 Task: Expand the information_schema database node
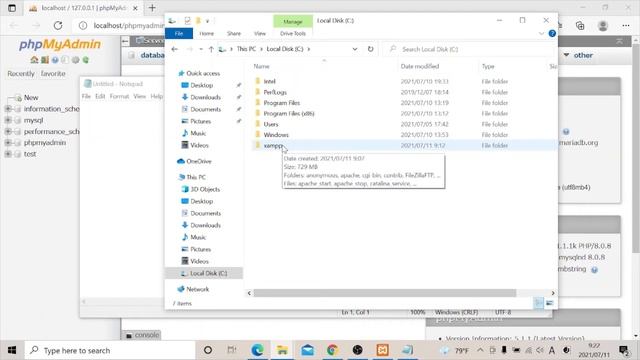(8, 109)
